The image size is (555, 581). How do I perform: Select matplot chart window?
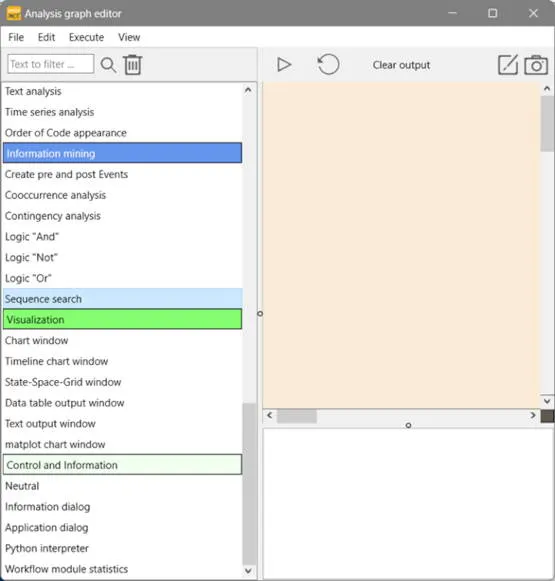tap(123, 444)
